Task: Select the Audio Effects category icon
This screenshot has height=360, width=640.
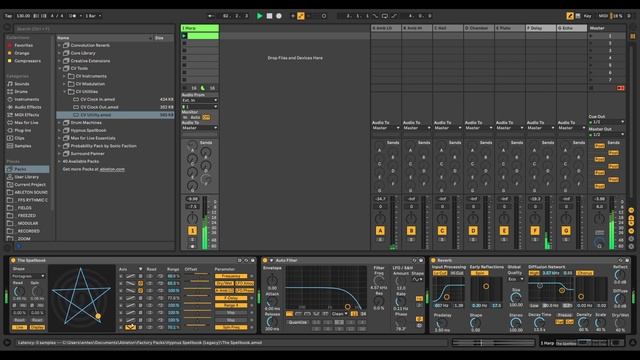Action: (10, 107)
